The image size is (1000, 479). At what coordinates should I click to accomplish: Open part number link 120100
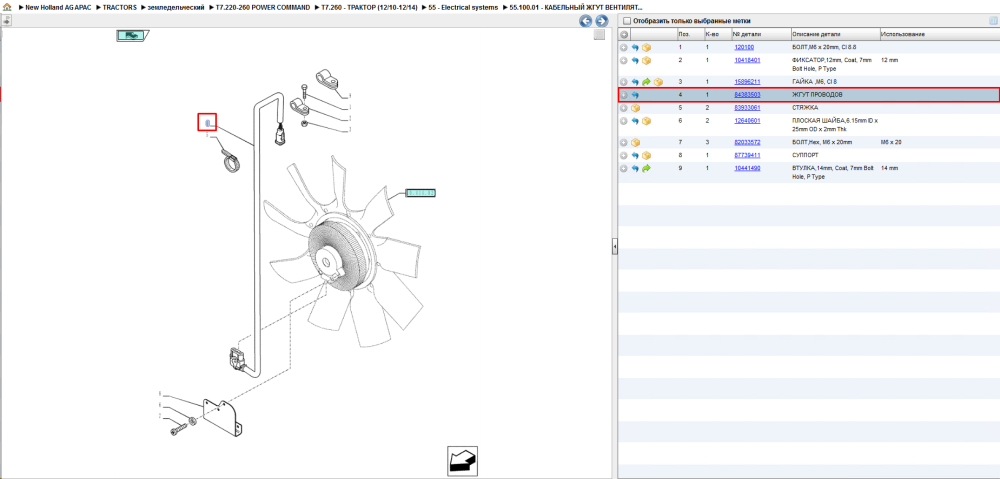click(x=744, y=48)
